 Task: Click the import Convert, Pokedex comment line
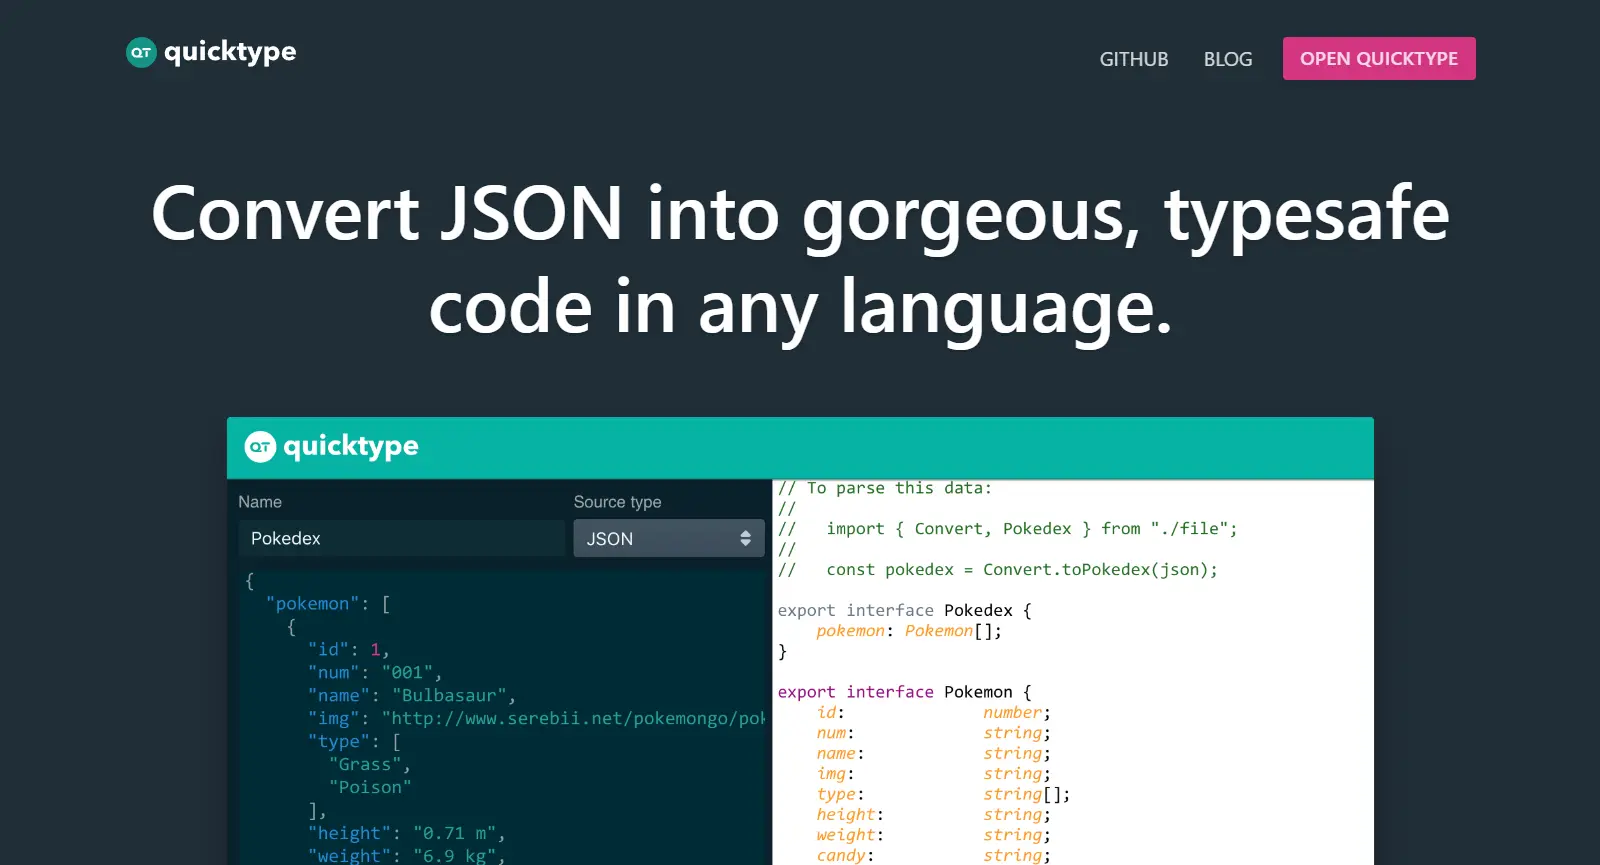1008,529
